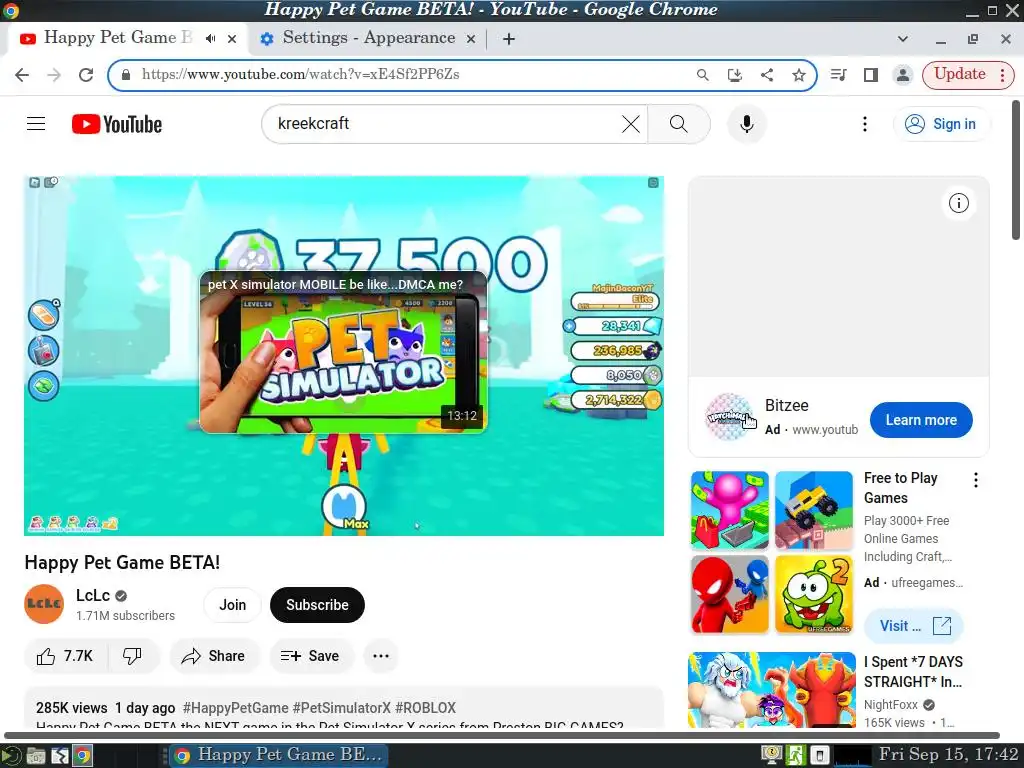Viewport: 1024px width, 768px height.
Task: Click the ad info icon
Action: coord(958,203)
